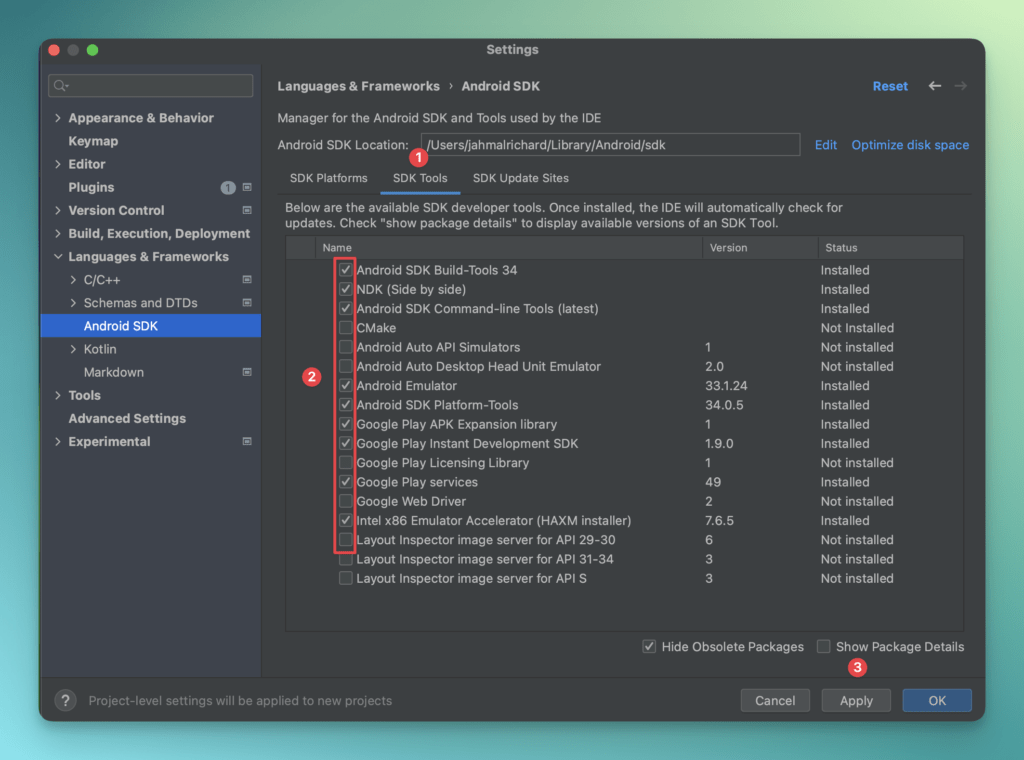Sort by the Name column header
This screenshot has width=1024, height=760.
pyautogui.click(x=509, y=247)
